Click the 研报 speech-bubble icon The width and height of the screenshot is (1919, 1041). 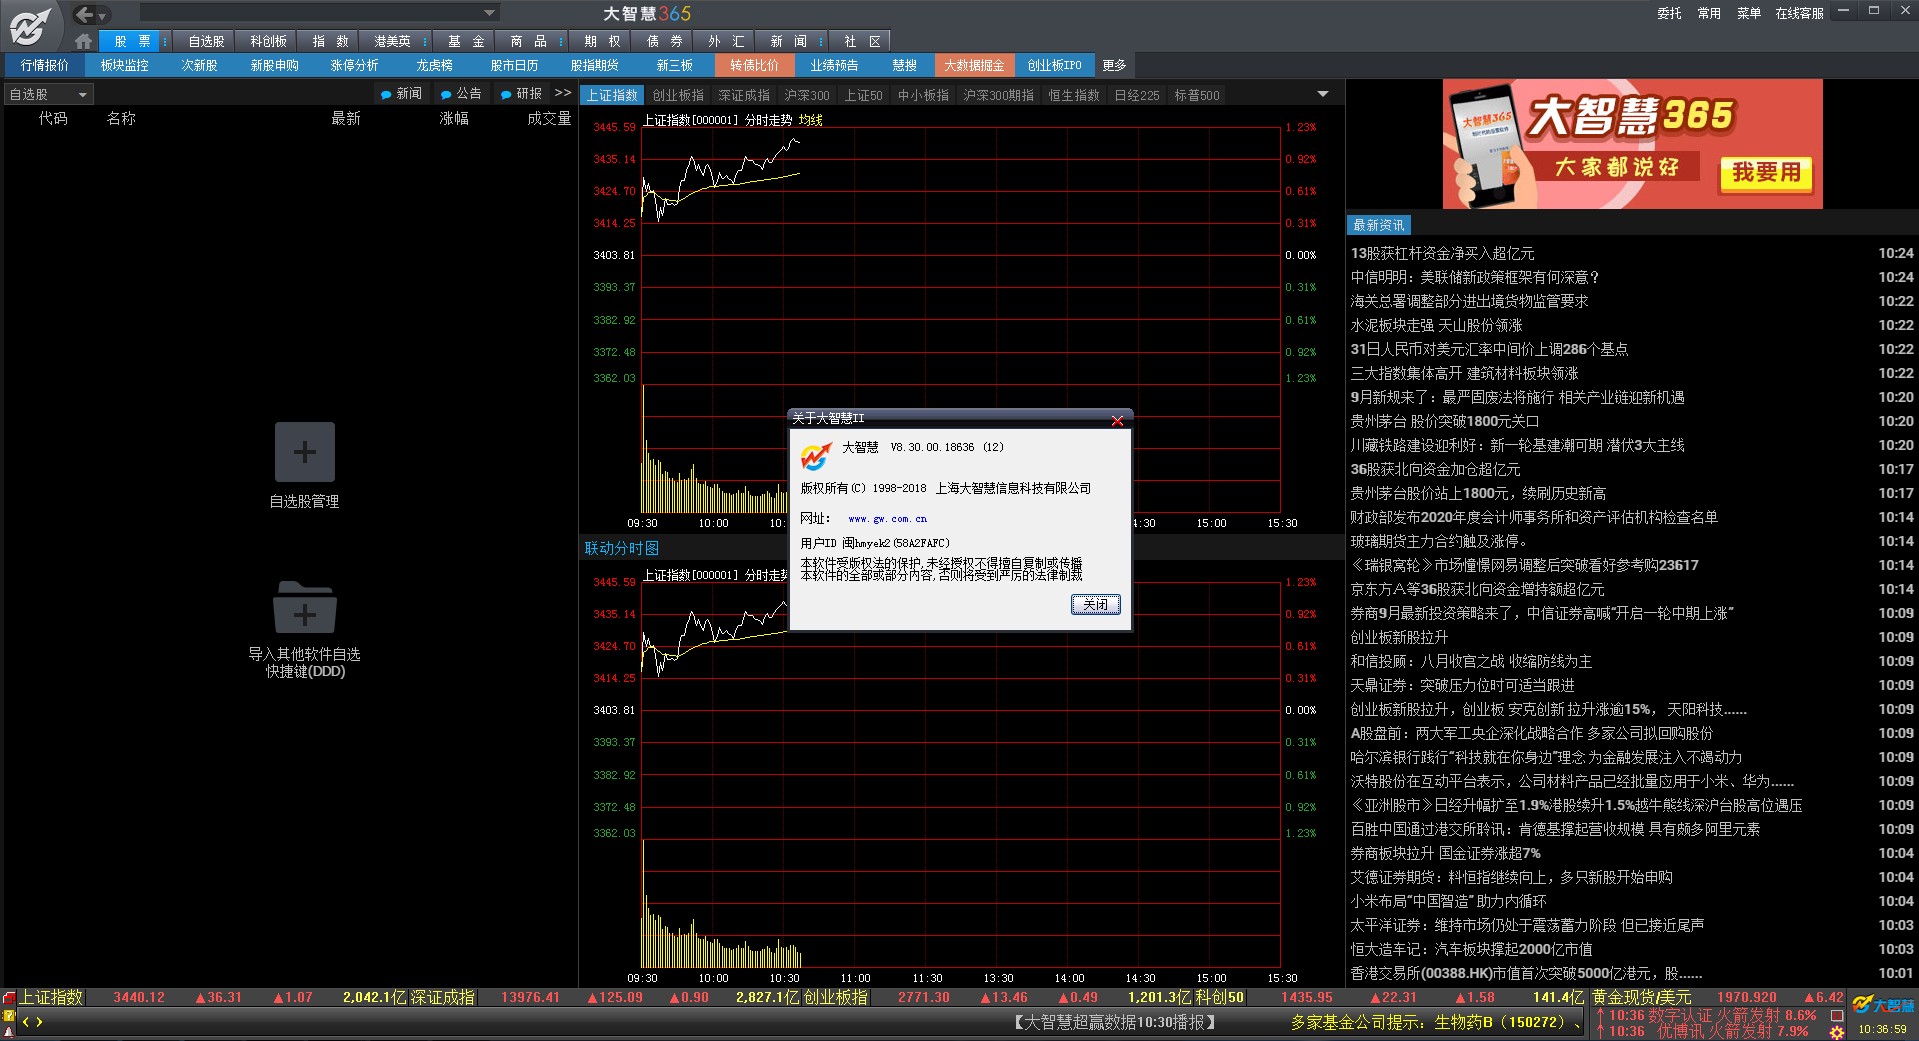point(506,95)
